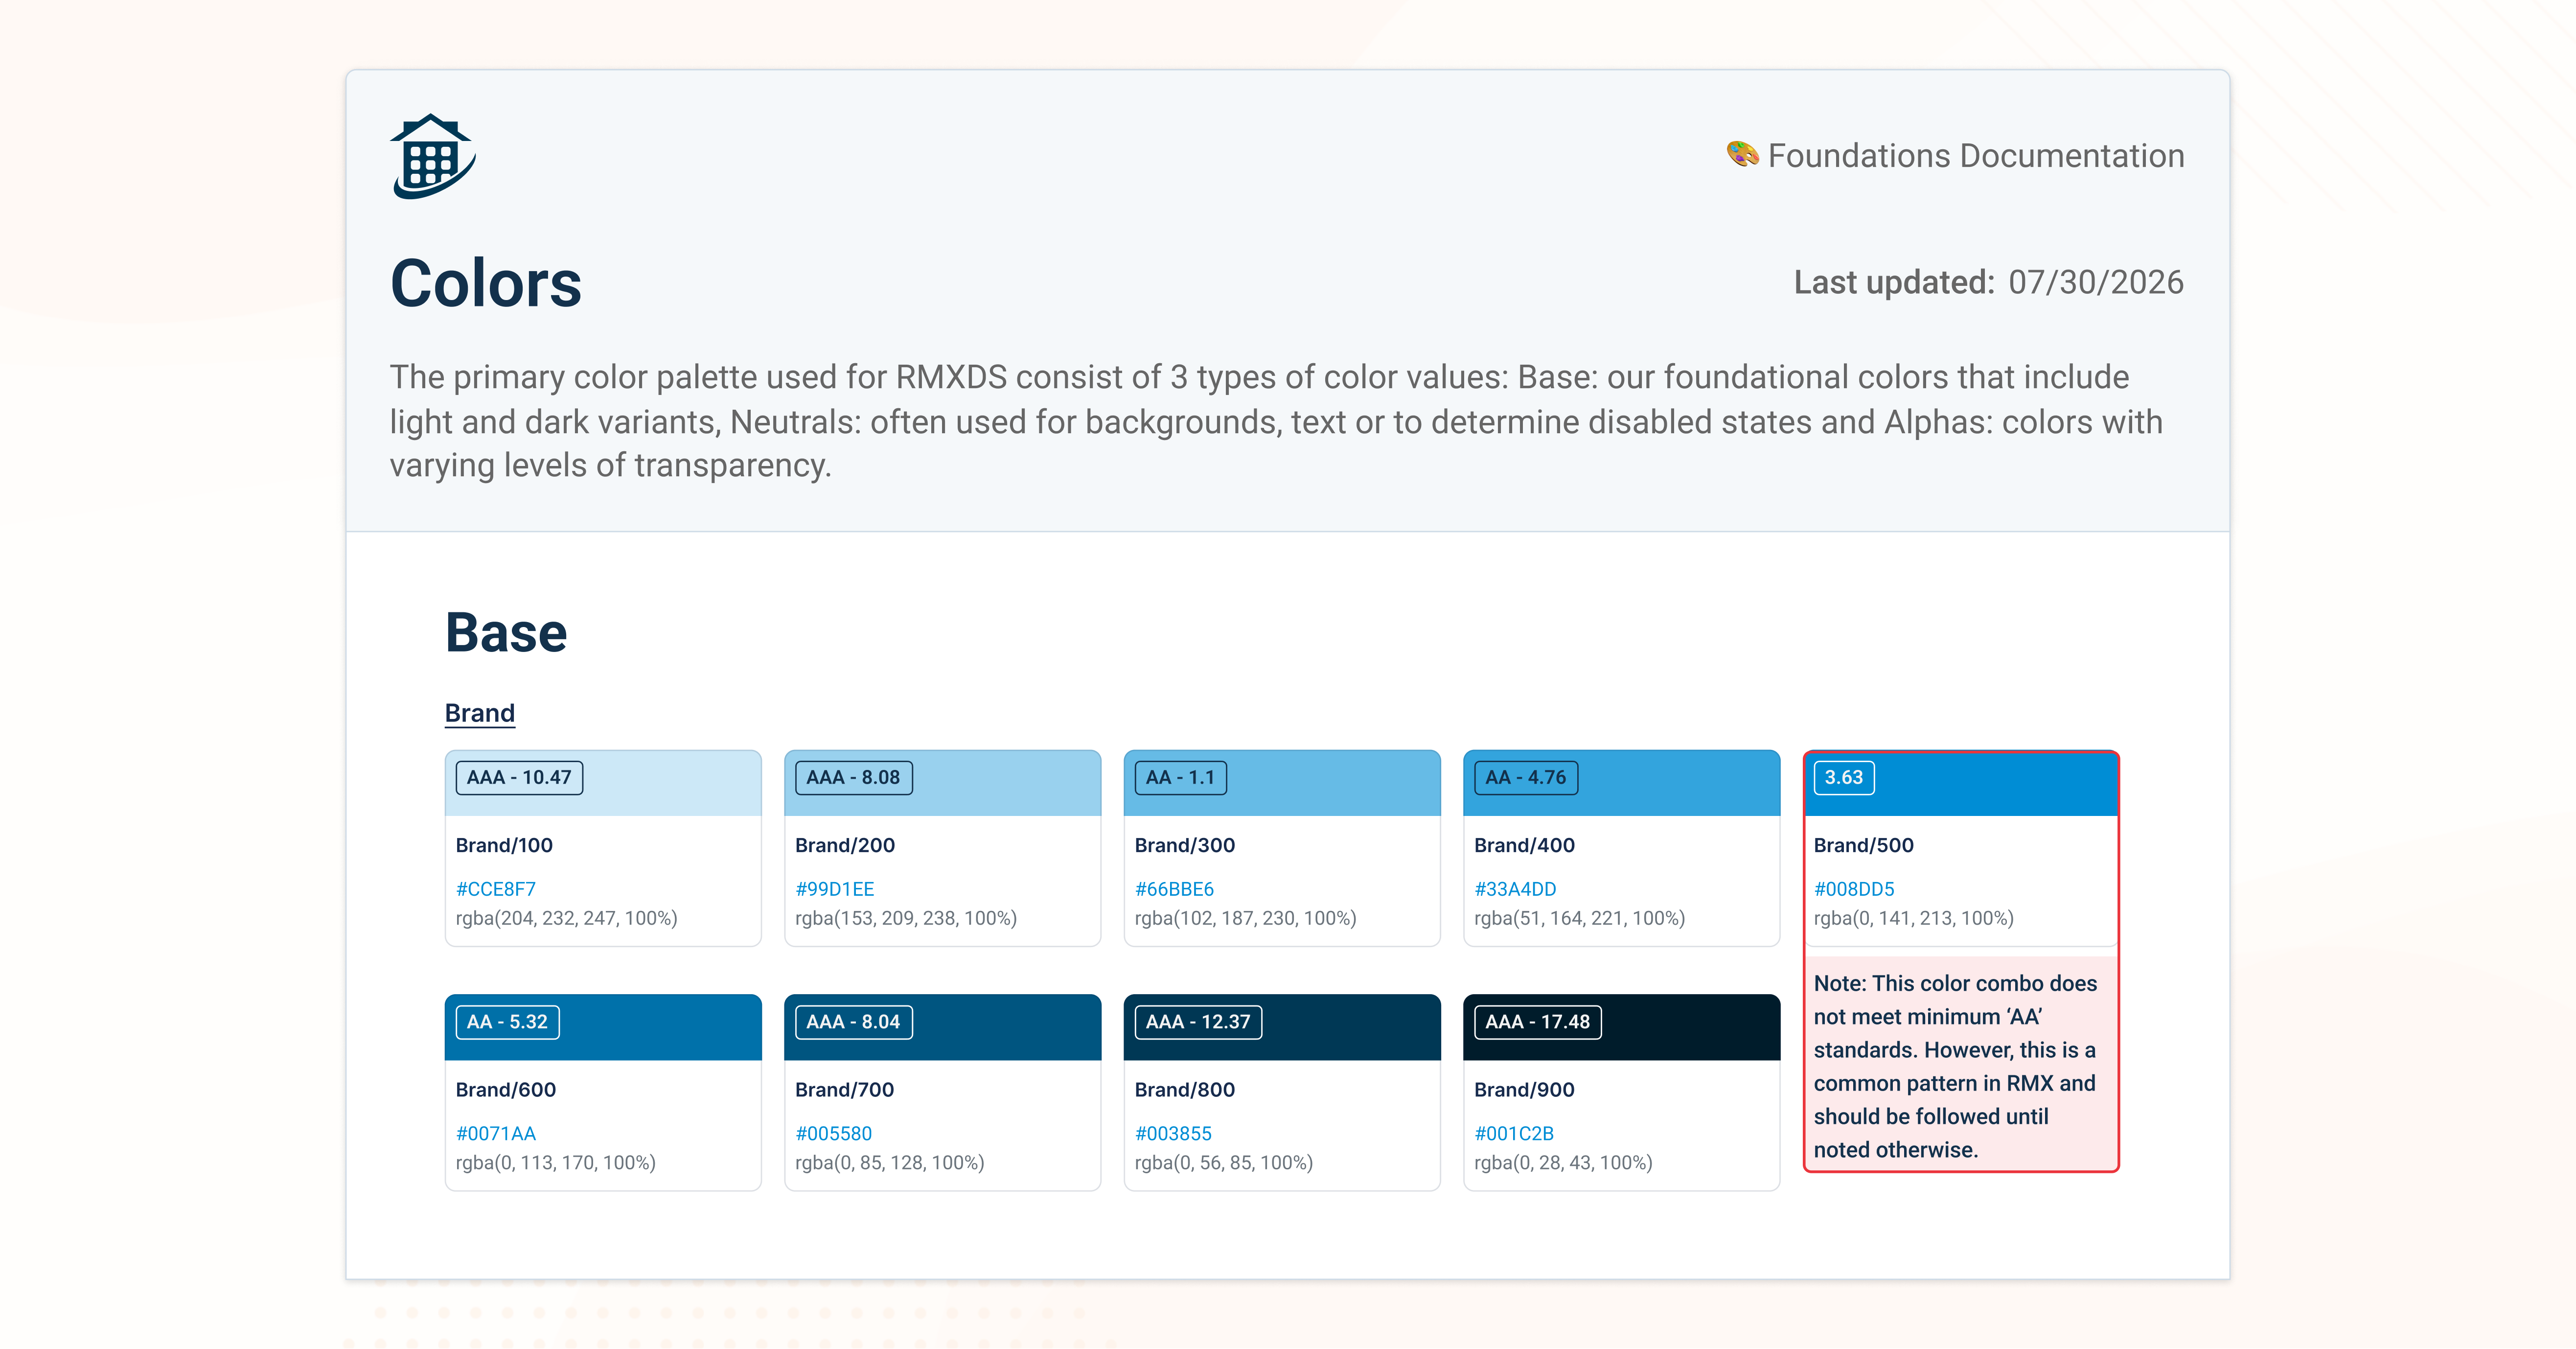Click the AAA - 8.04 contrast badge

[x=853, y=1022]
